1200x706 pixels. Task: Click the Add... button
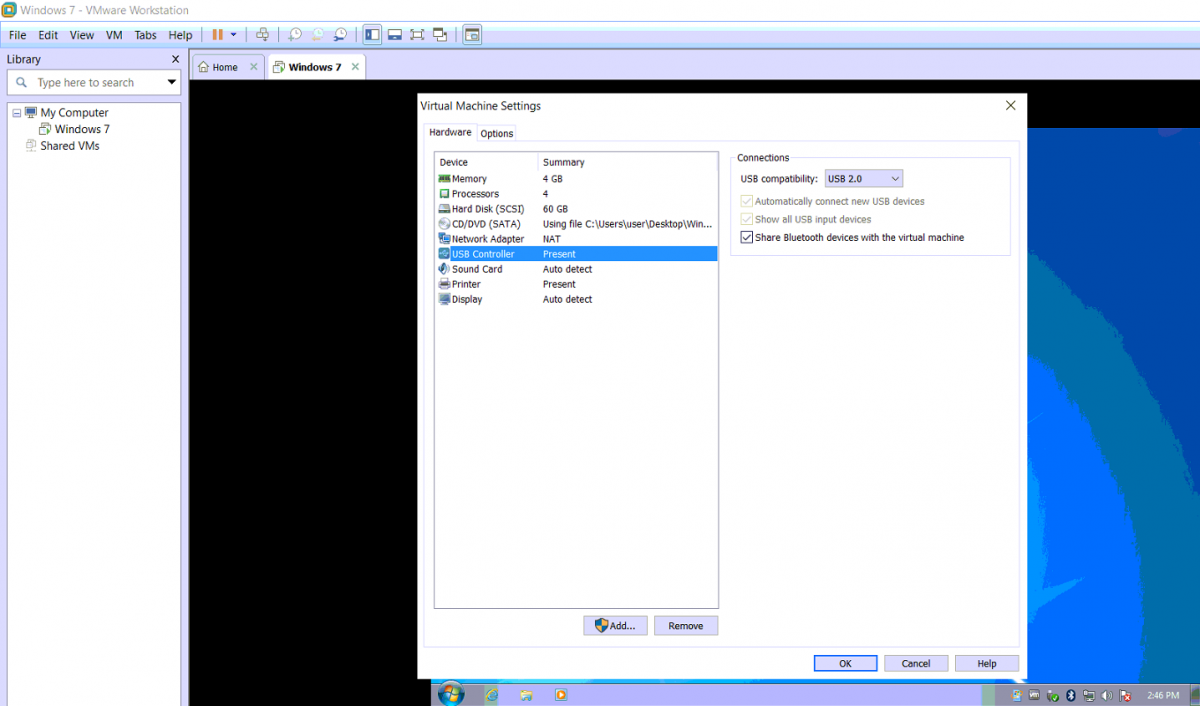pos(615,626)
